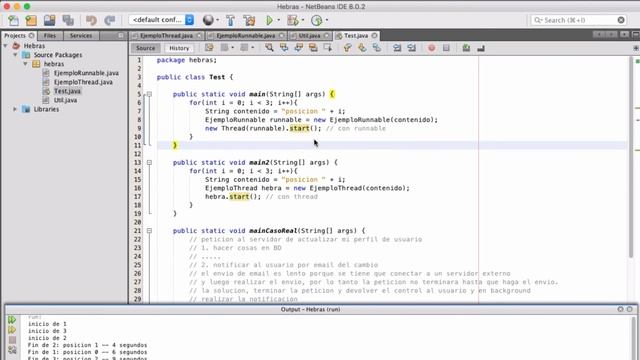Click the Debug Project icon

(293, 20)
